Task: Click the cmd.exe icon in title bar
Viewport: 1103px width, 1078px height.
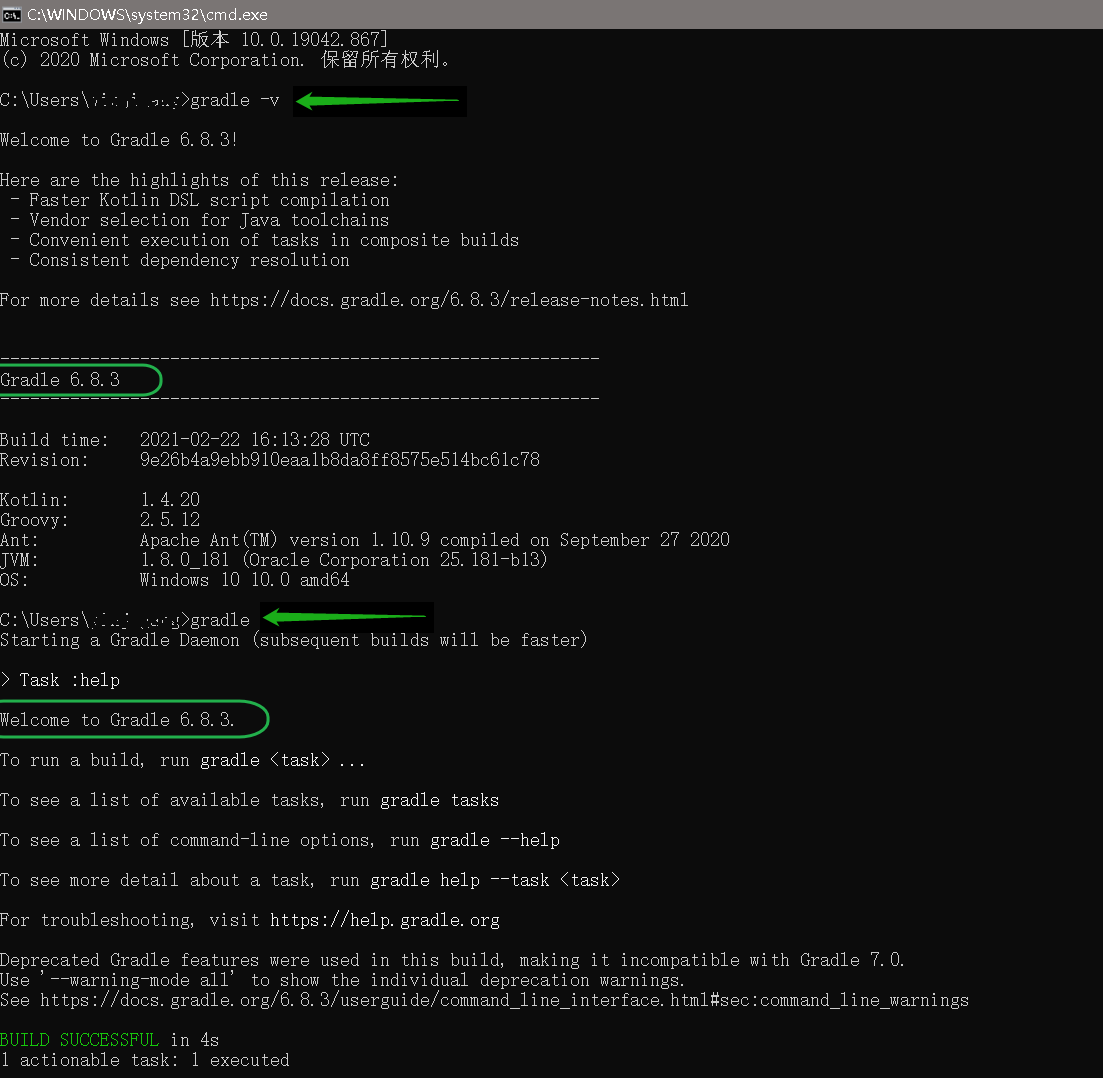Action: tap(11, 14)
